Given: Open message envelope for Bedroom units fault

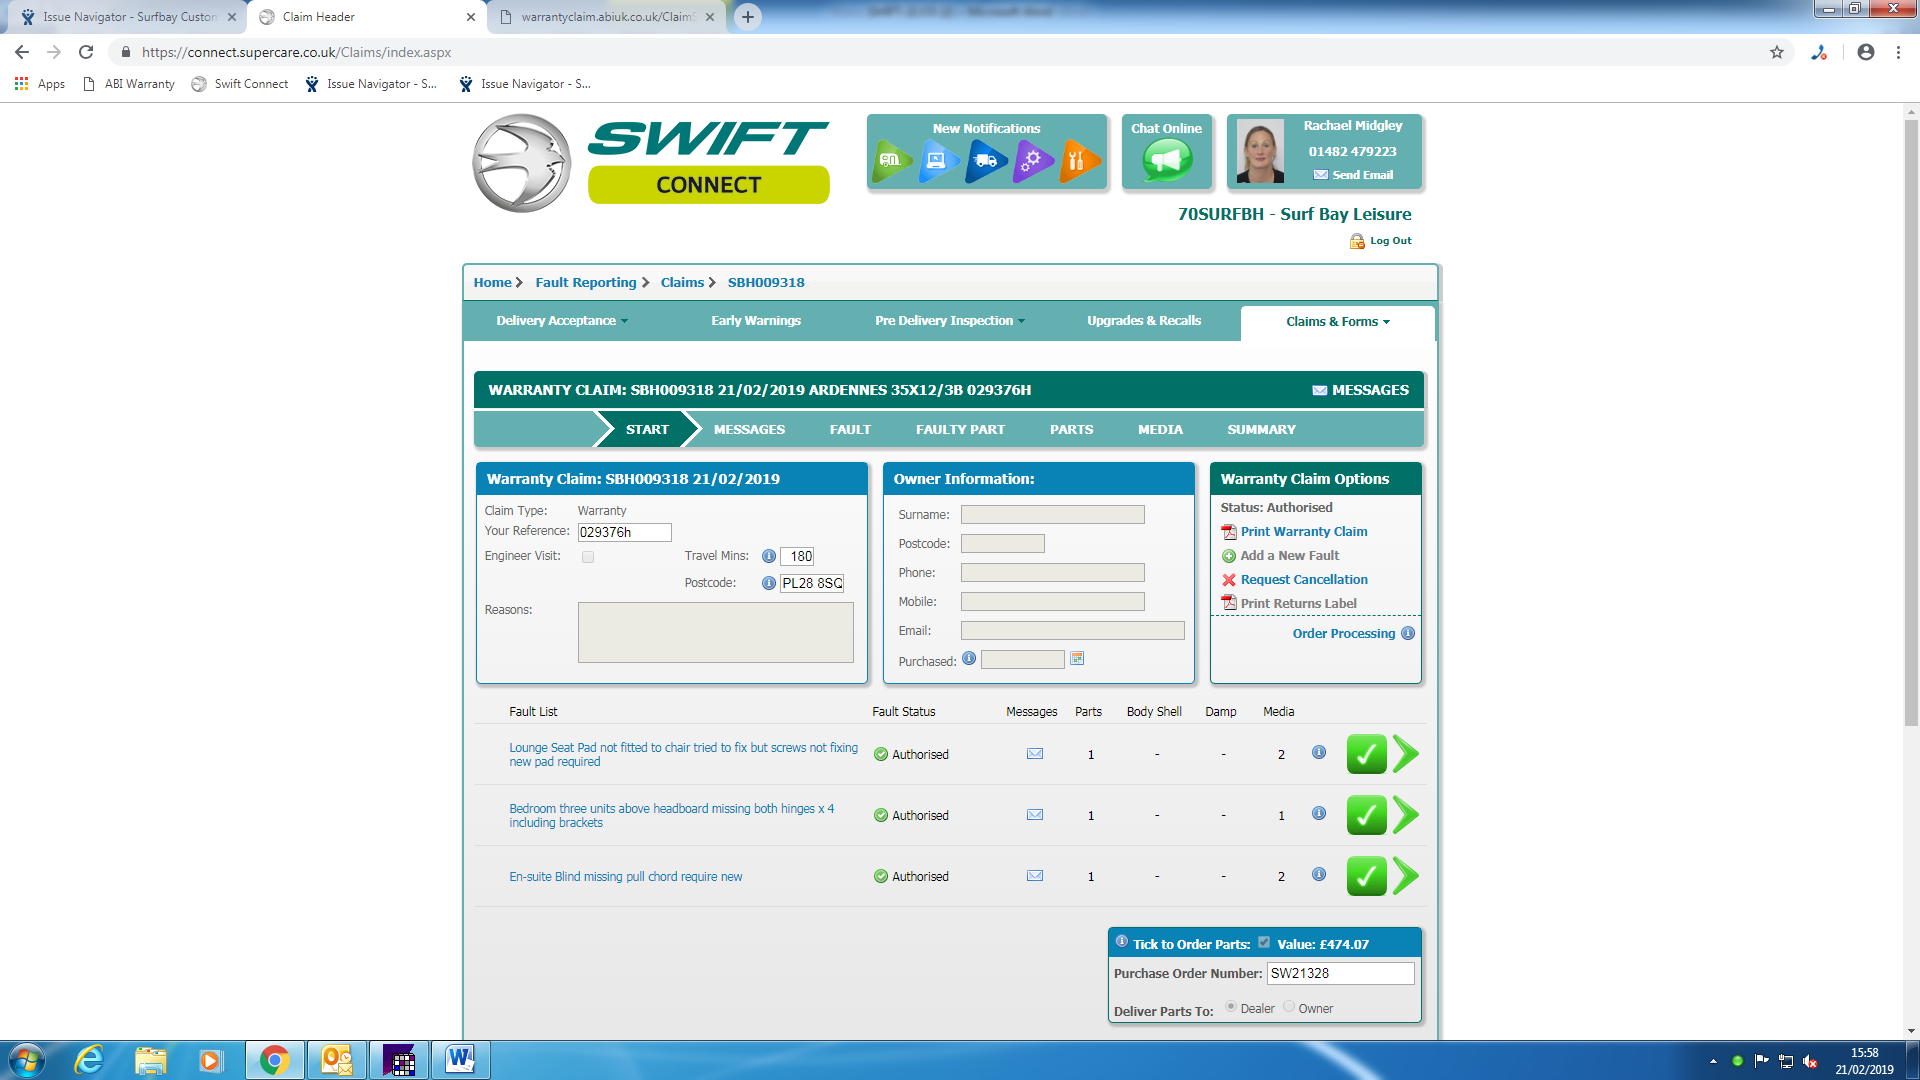Looking at the screenshot, I should [x=1035, y=815].
